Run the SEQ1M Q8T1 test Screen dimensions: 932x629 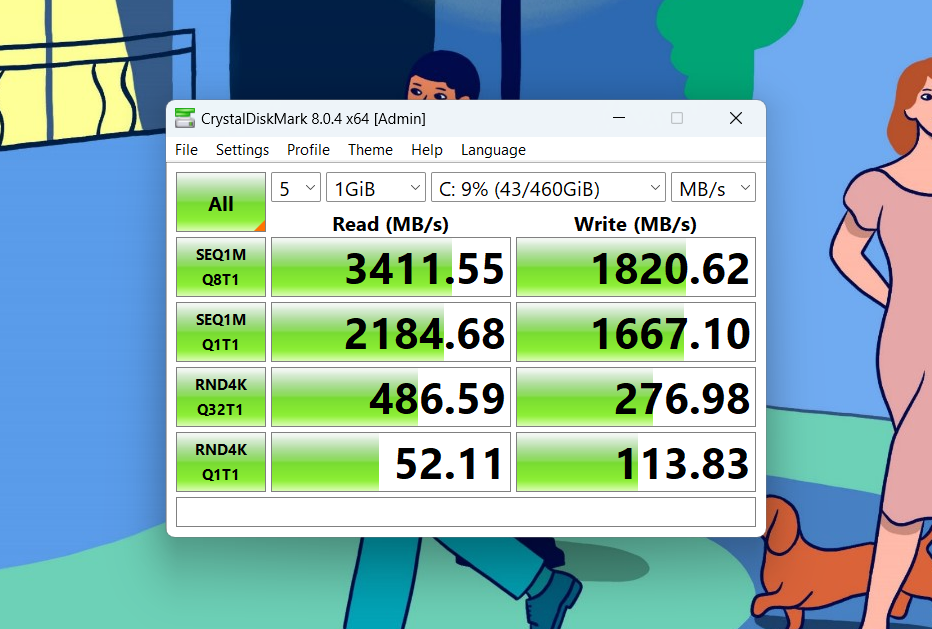click(x=221, y=267)
